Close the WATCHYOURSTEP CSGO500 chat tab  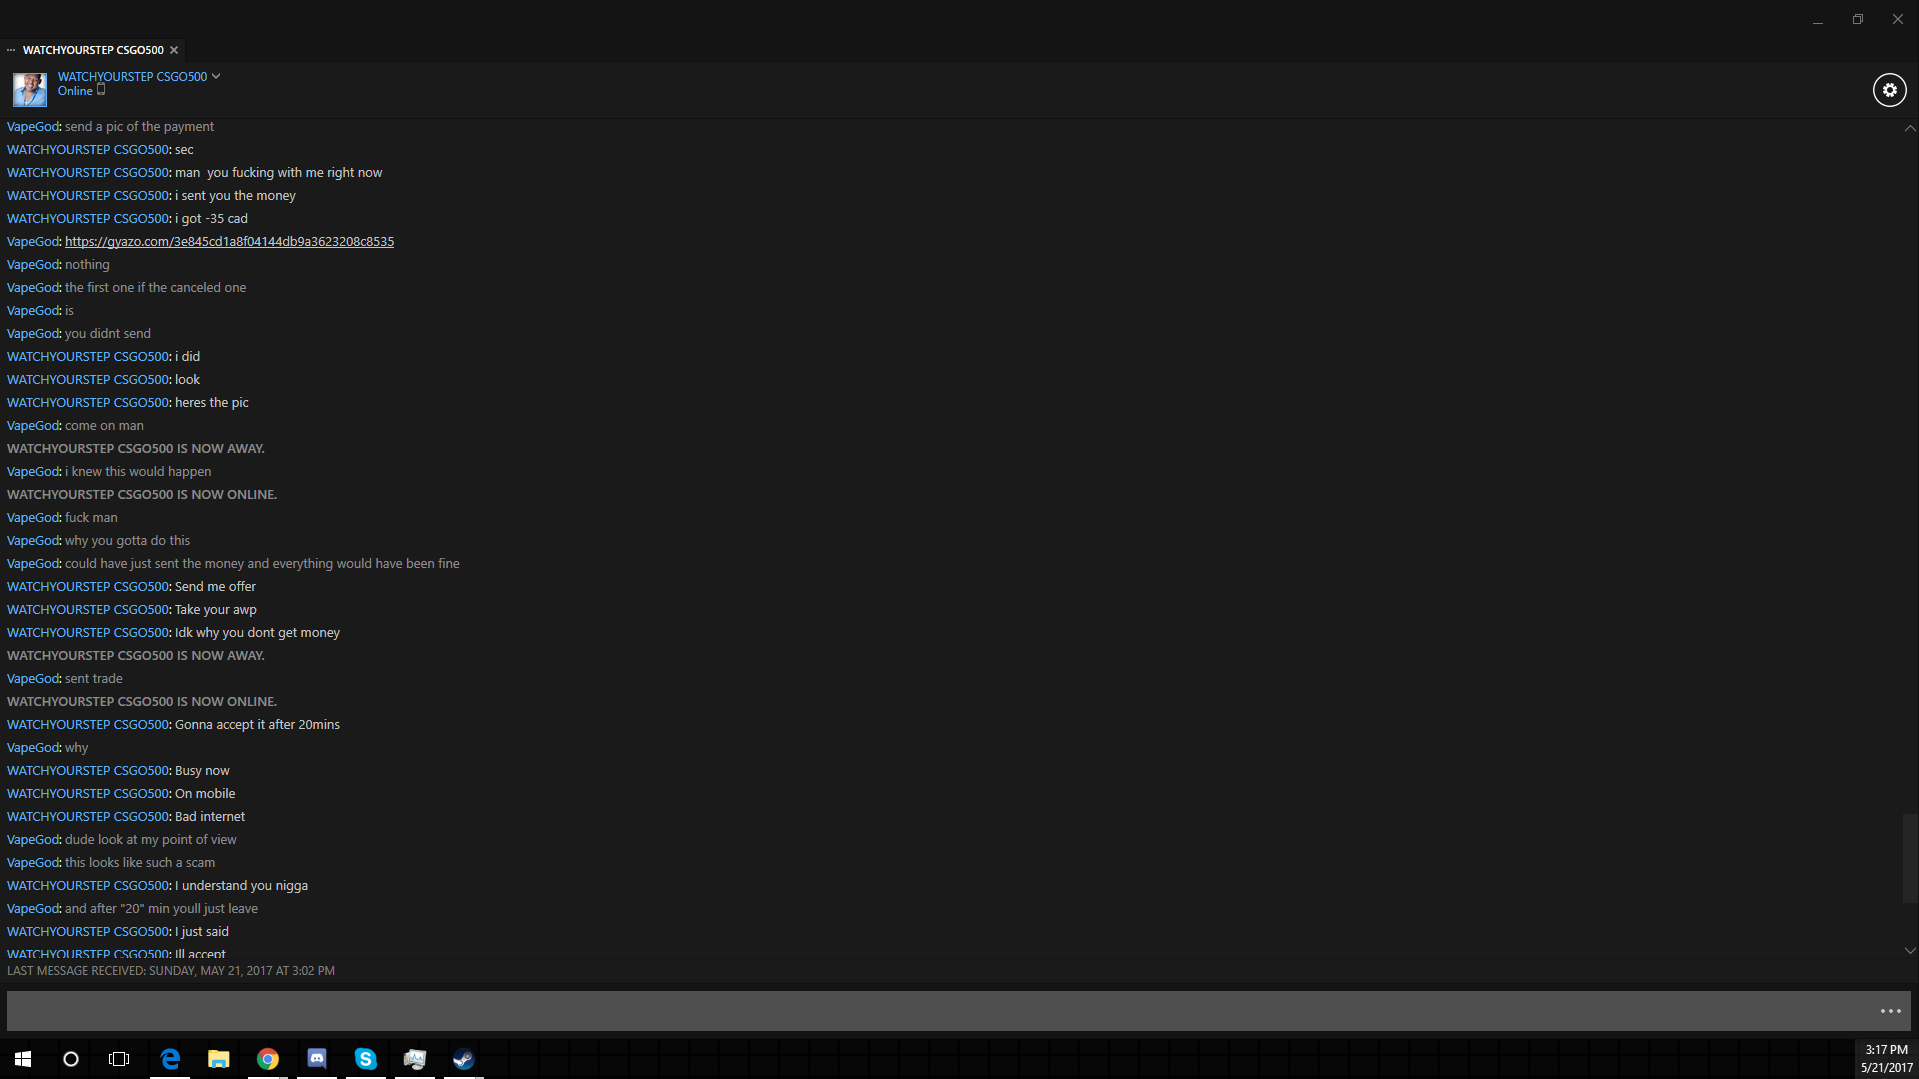click(x=174, y=50)
